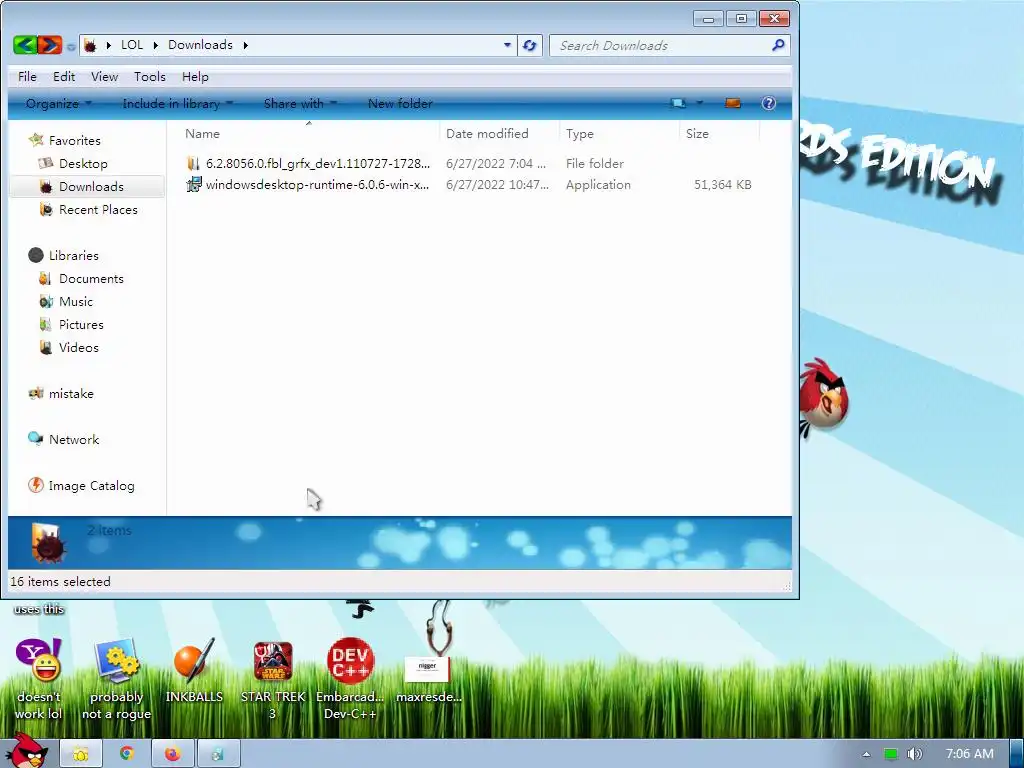Open the recent locations dropdown beside nav arrows
The image size is (1024, 768).
point(71,46)
